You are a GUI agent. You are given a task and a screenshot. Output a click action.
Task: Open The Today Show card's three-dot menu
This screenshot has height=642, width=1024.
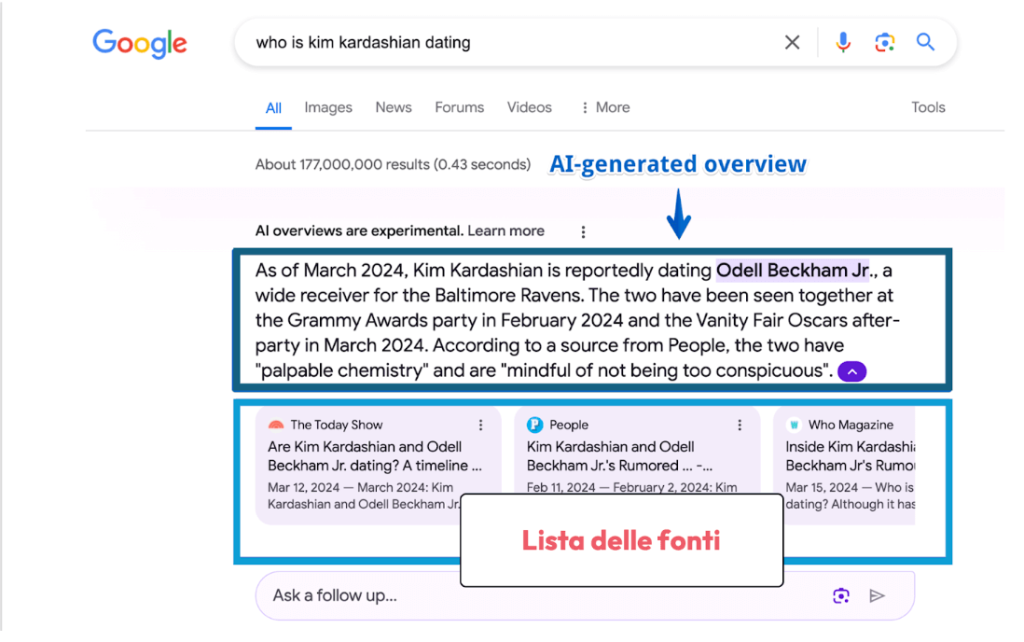(481, 425)
